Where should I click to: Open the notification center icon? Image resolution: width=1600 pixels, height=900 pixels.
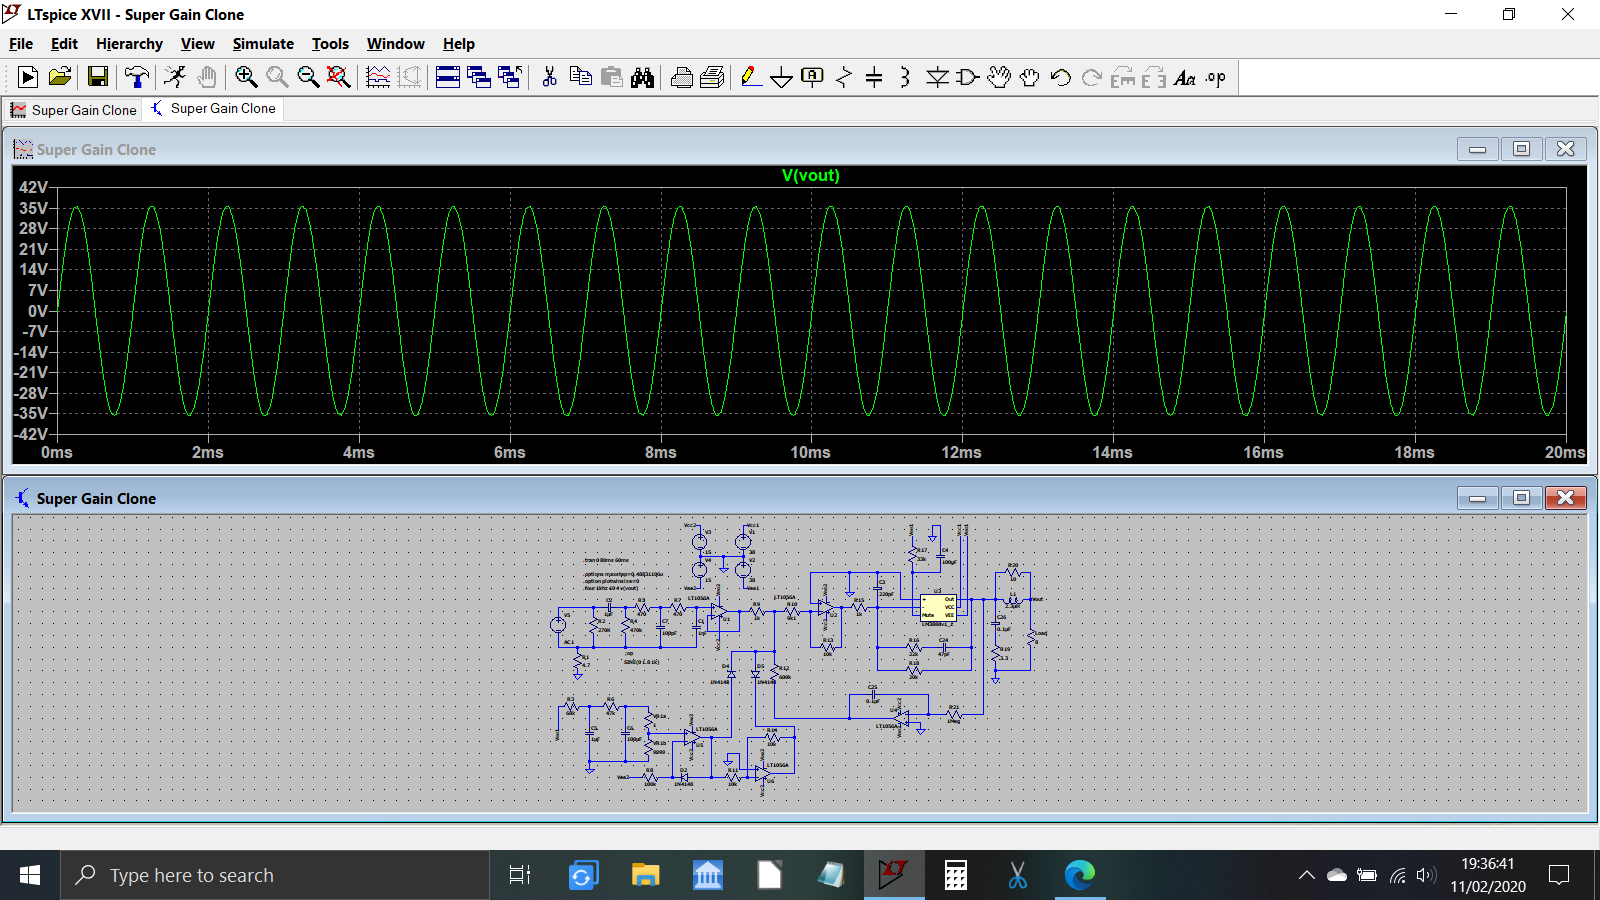1559,875
